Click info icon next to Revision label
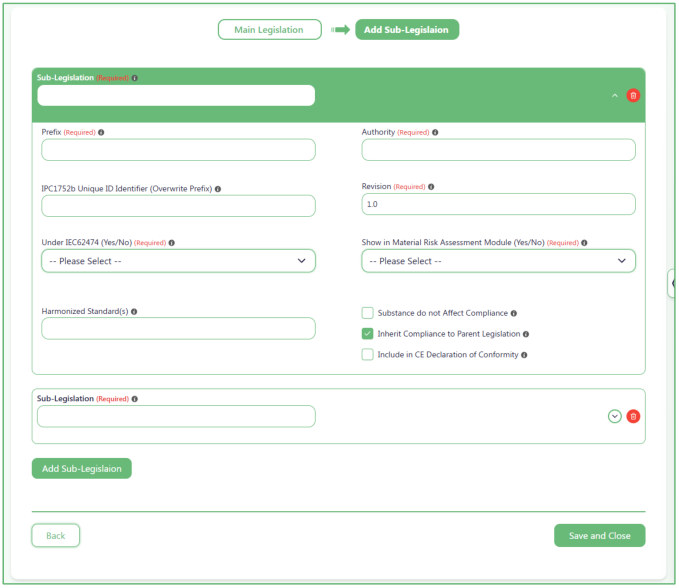Screen dimensions: 679x588 pos(431,187)
